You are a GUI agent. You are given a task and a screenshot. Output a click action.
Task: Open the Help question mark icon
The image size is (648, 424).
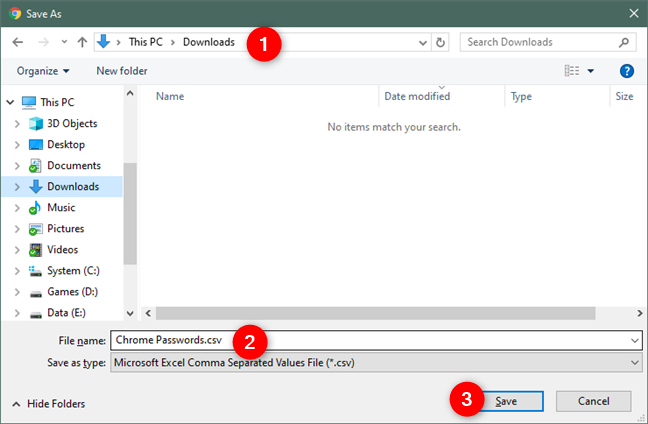point(627,71)
